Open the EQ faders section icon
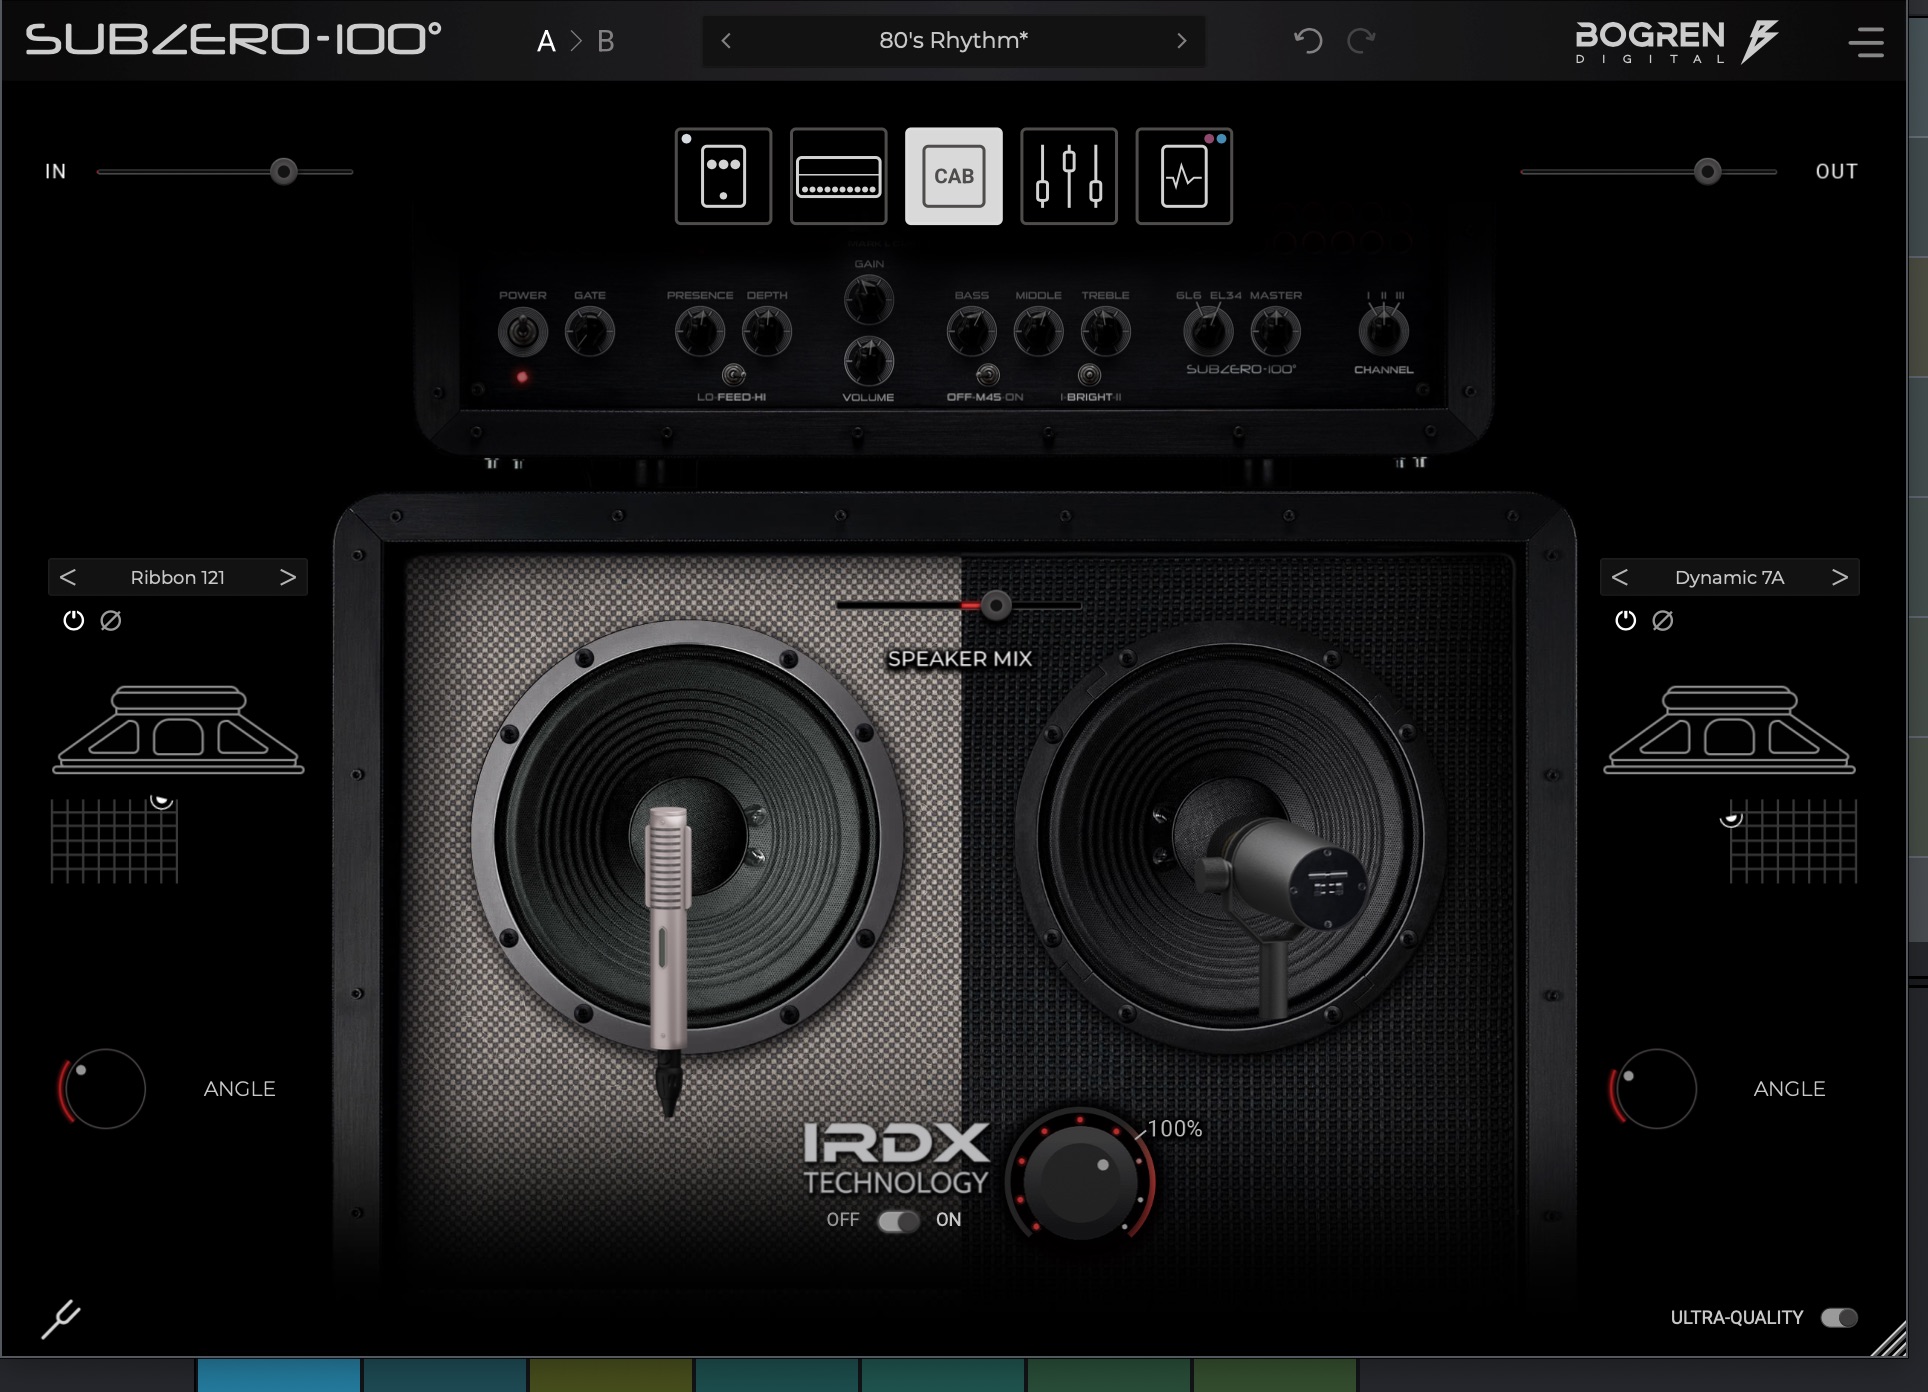Image resolution: width=1928 pixels, height=1392 pixels. click(1068, 176)
